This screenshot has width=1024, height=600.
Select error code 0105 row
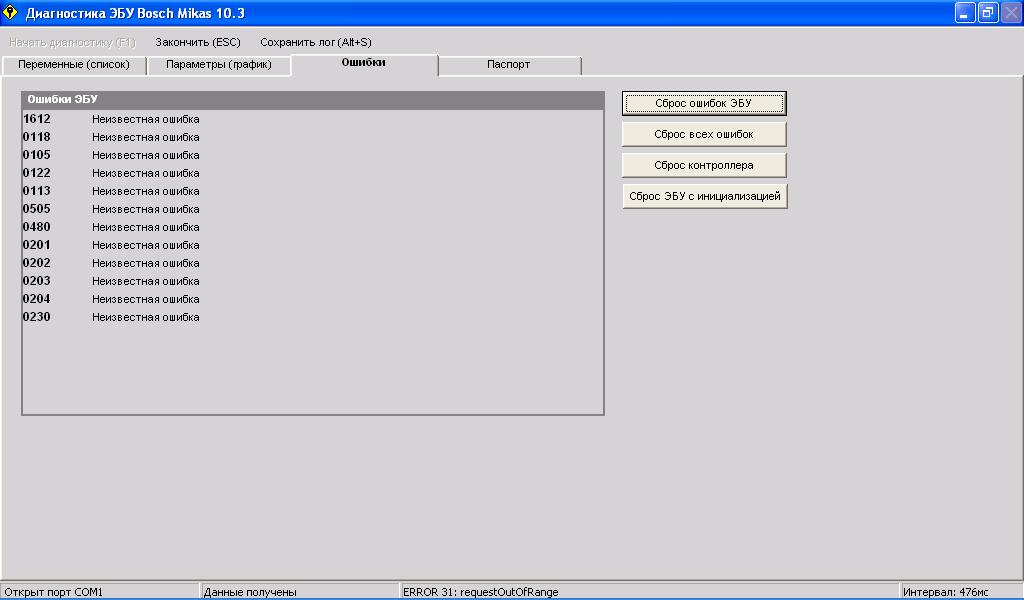click(313, 155)
